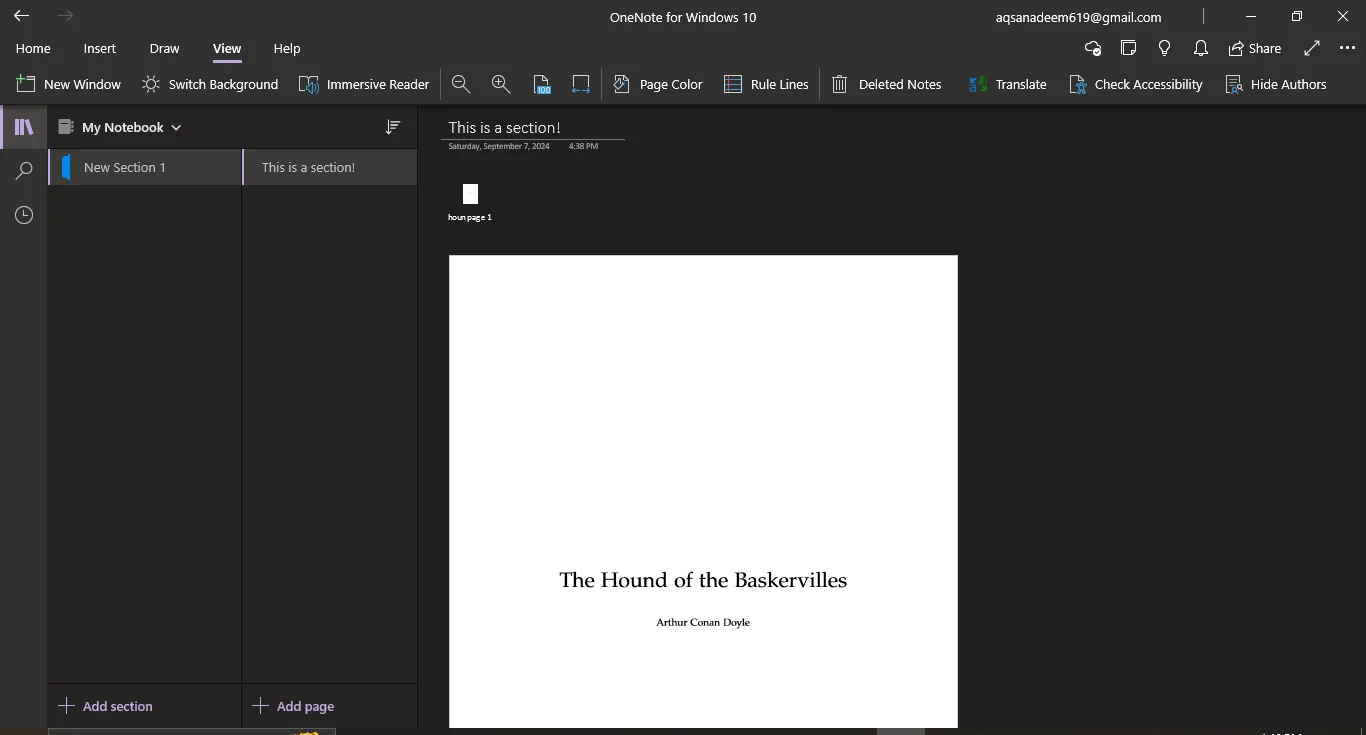Click the page date 'Saturday, September 7, 2024'
The image size is (1366, 735).
pyautogui.click(x=499, y=146)
